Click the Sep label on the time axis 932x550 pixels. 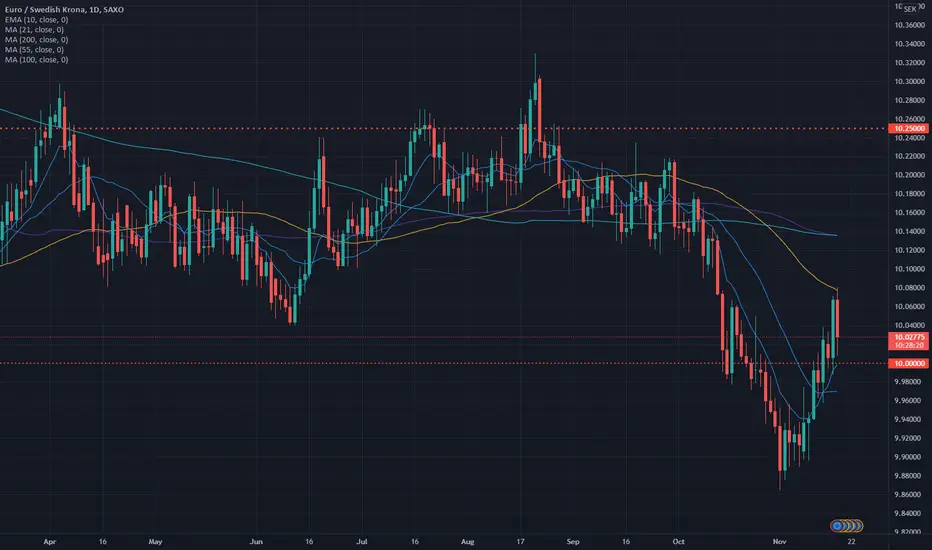click(573, 542)
